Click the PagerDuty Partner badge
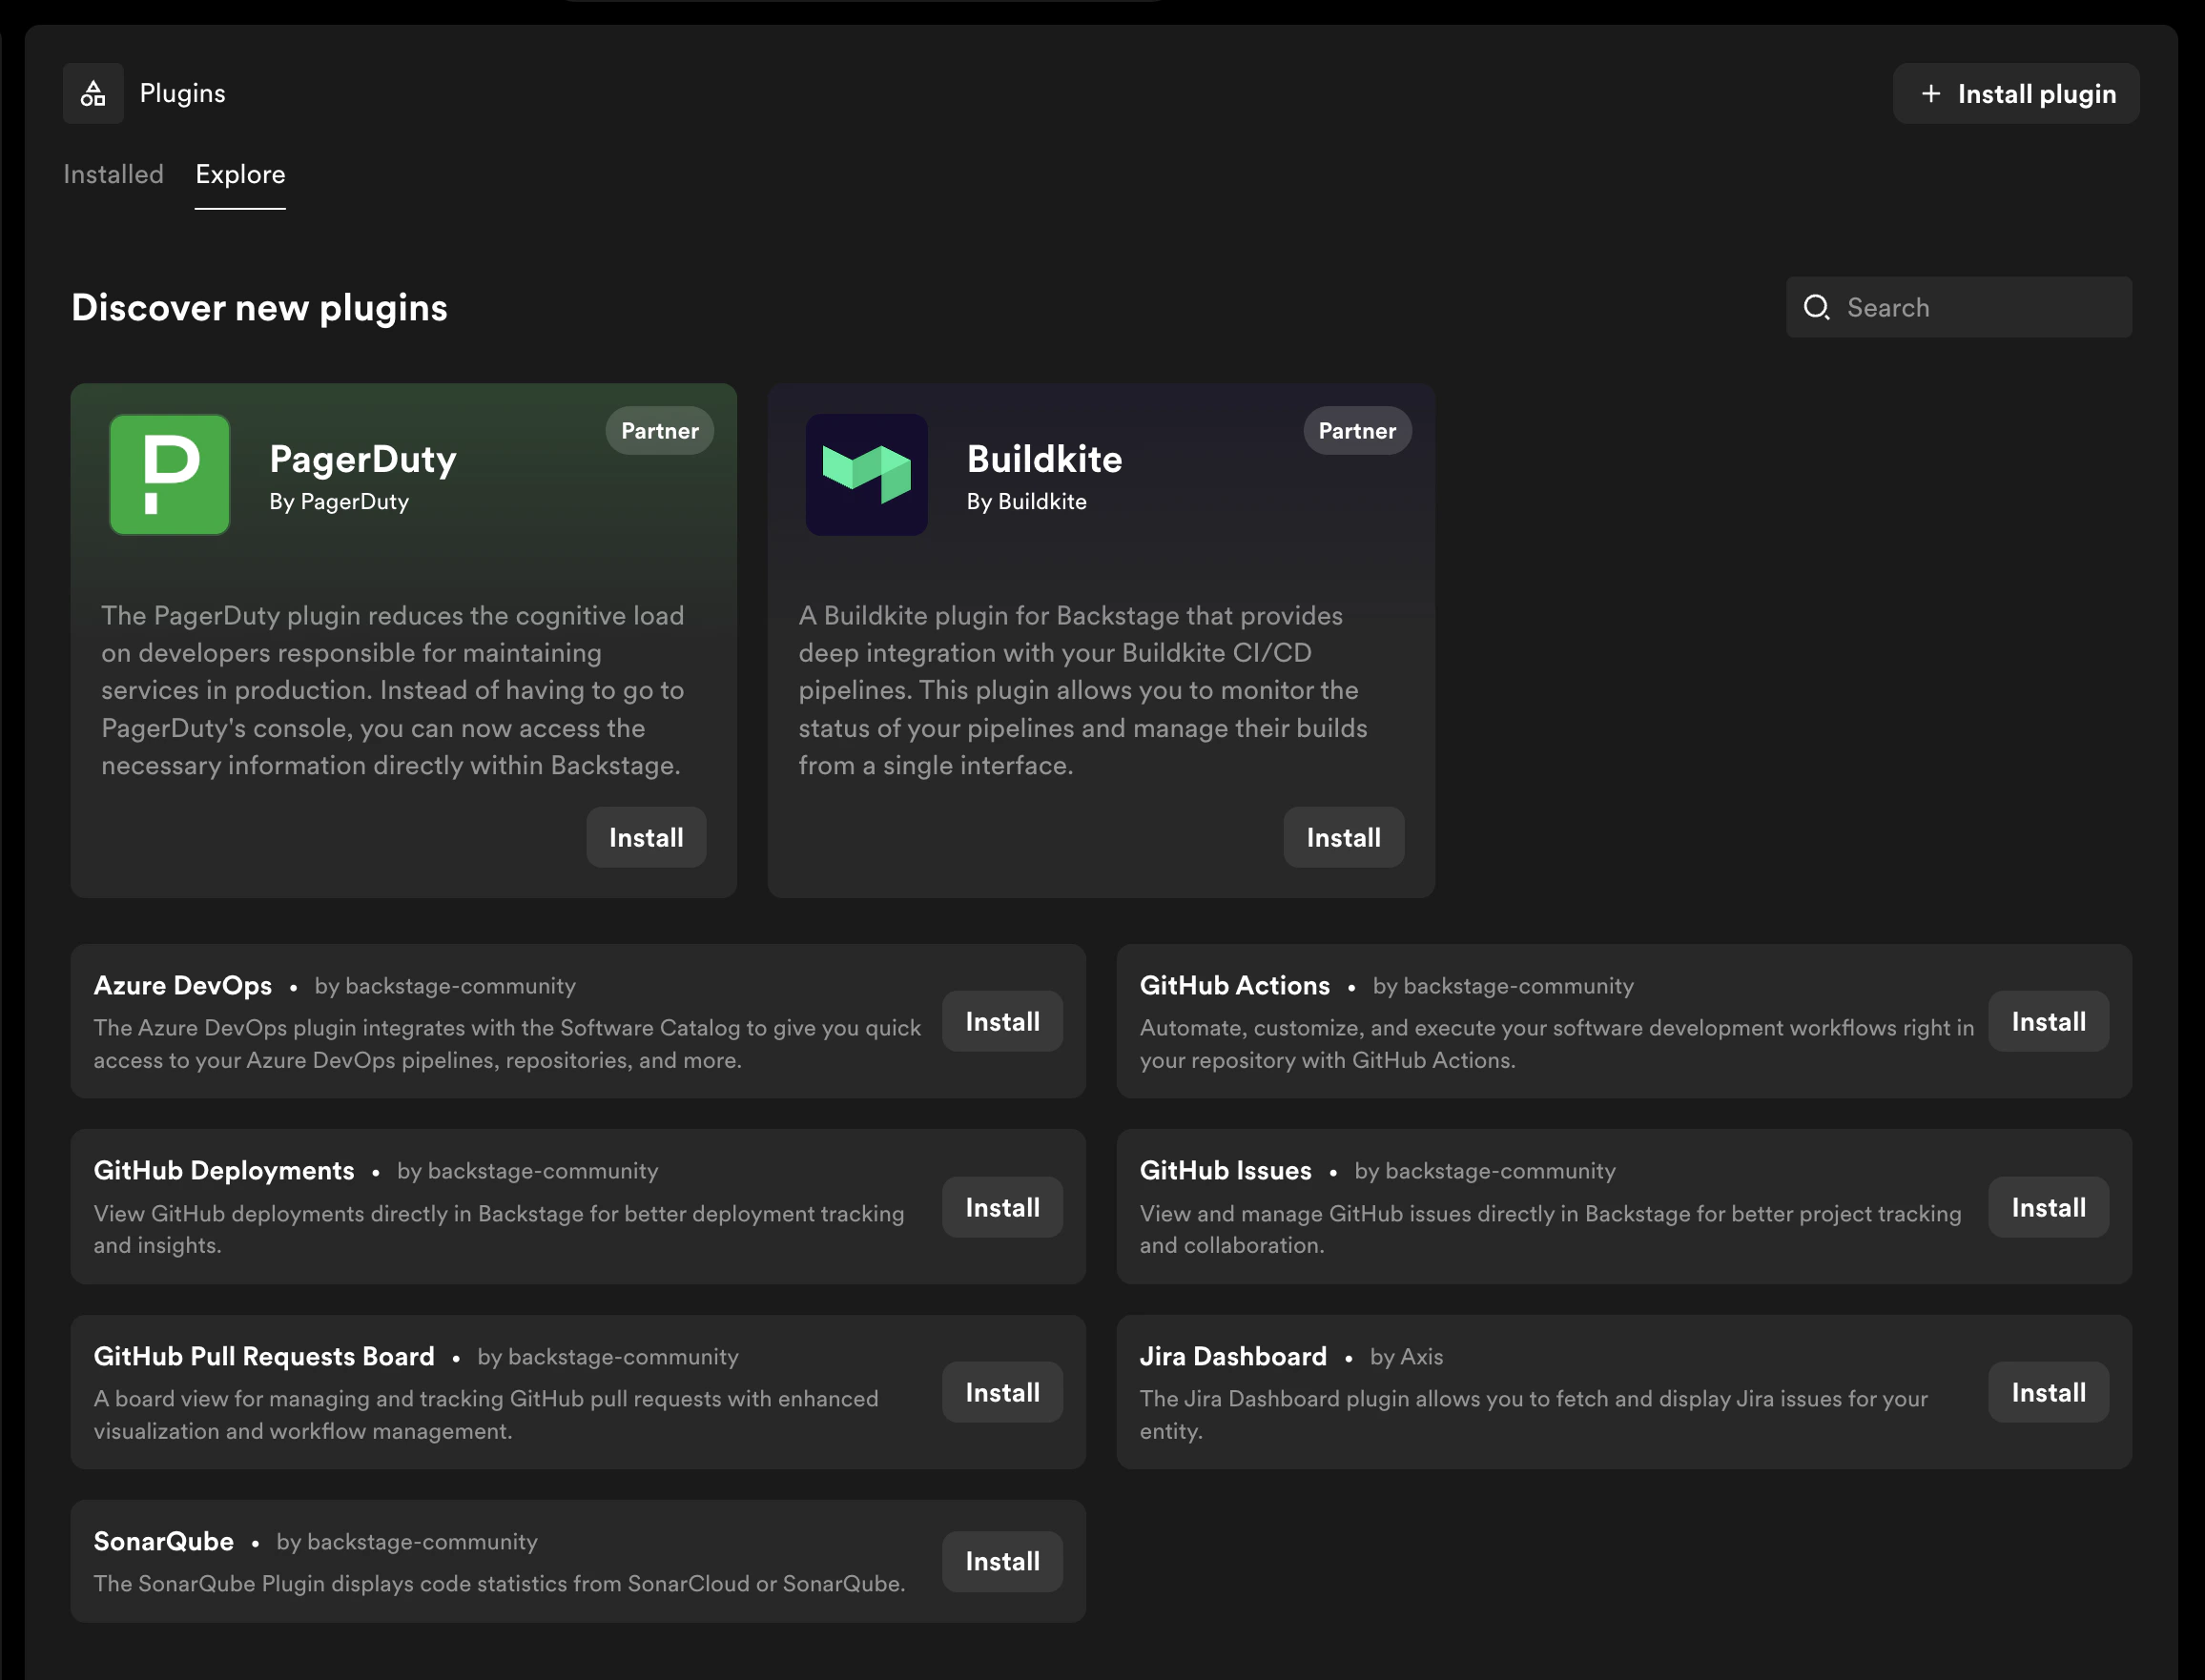The image size is (2205, 1680). 659,431
